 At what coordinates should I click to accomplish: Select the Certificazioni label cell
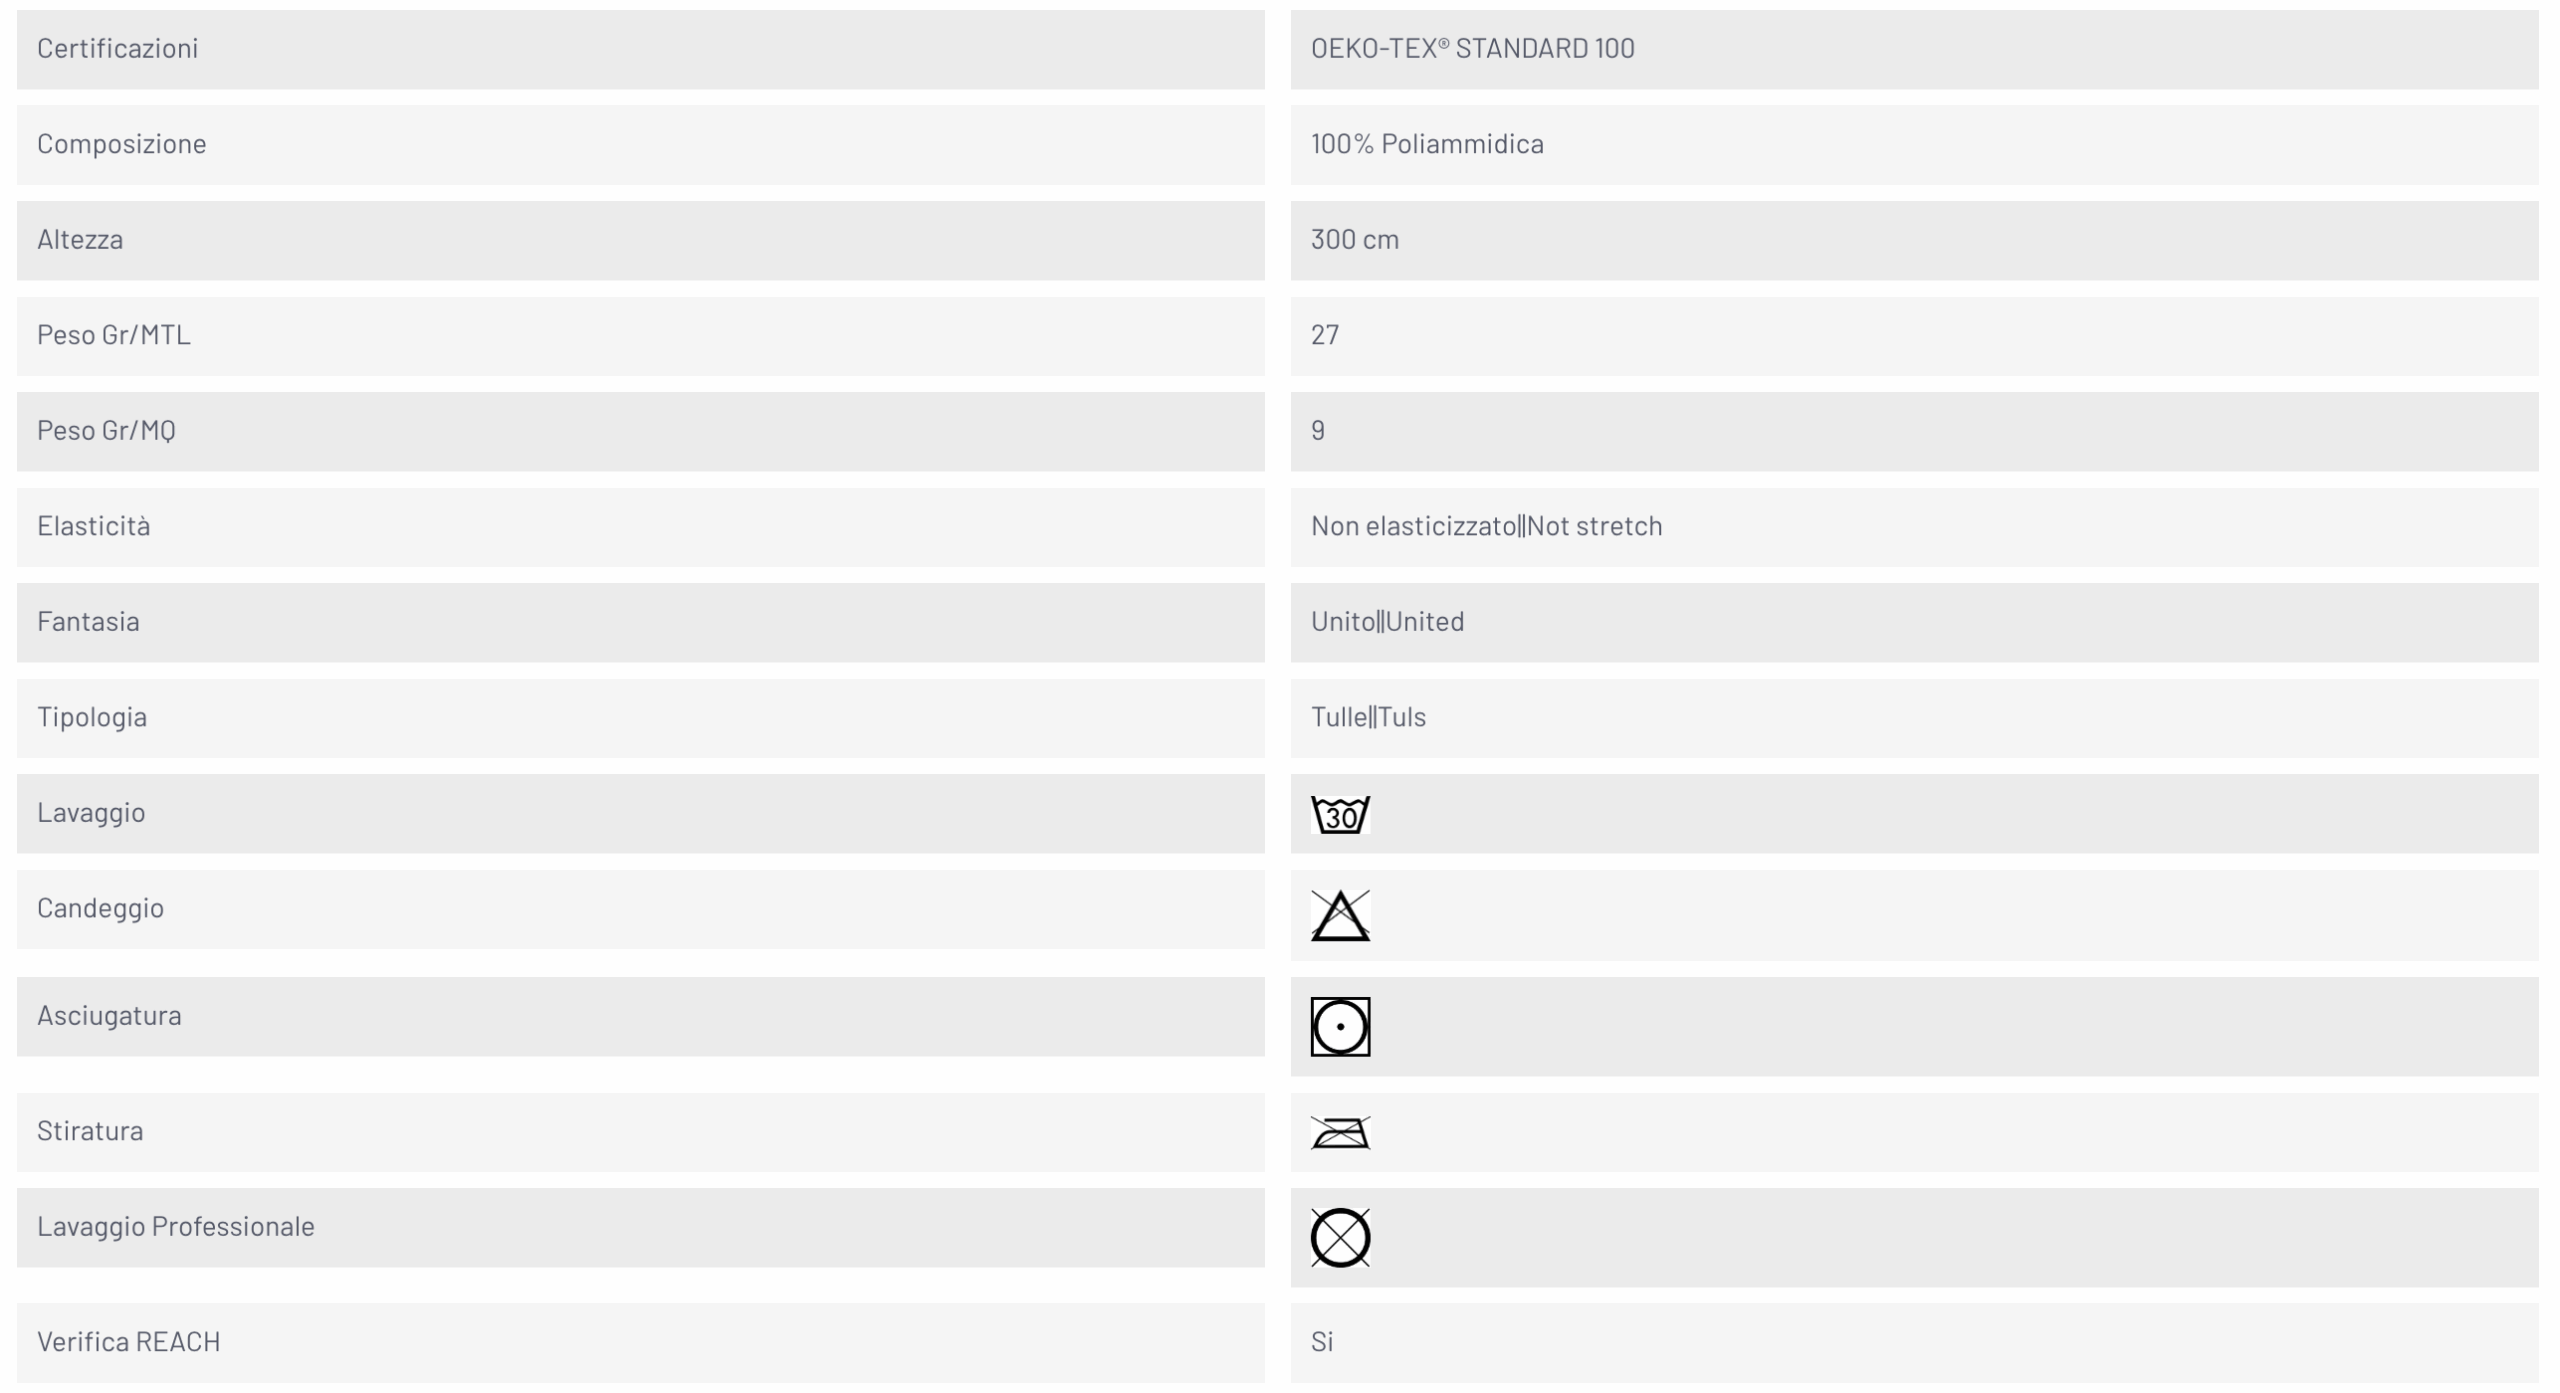640,49
